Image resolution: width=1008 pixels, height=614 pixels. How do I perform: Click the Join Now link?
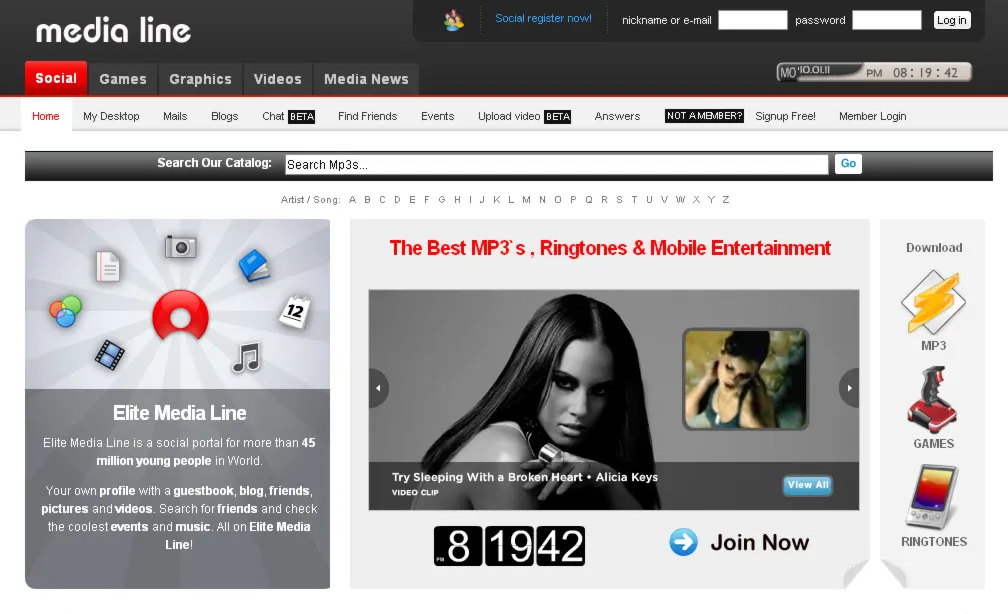tap(759, 543)
